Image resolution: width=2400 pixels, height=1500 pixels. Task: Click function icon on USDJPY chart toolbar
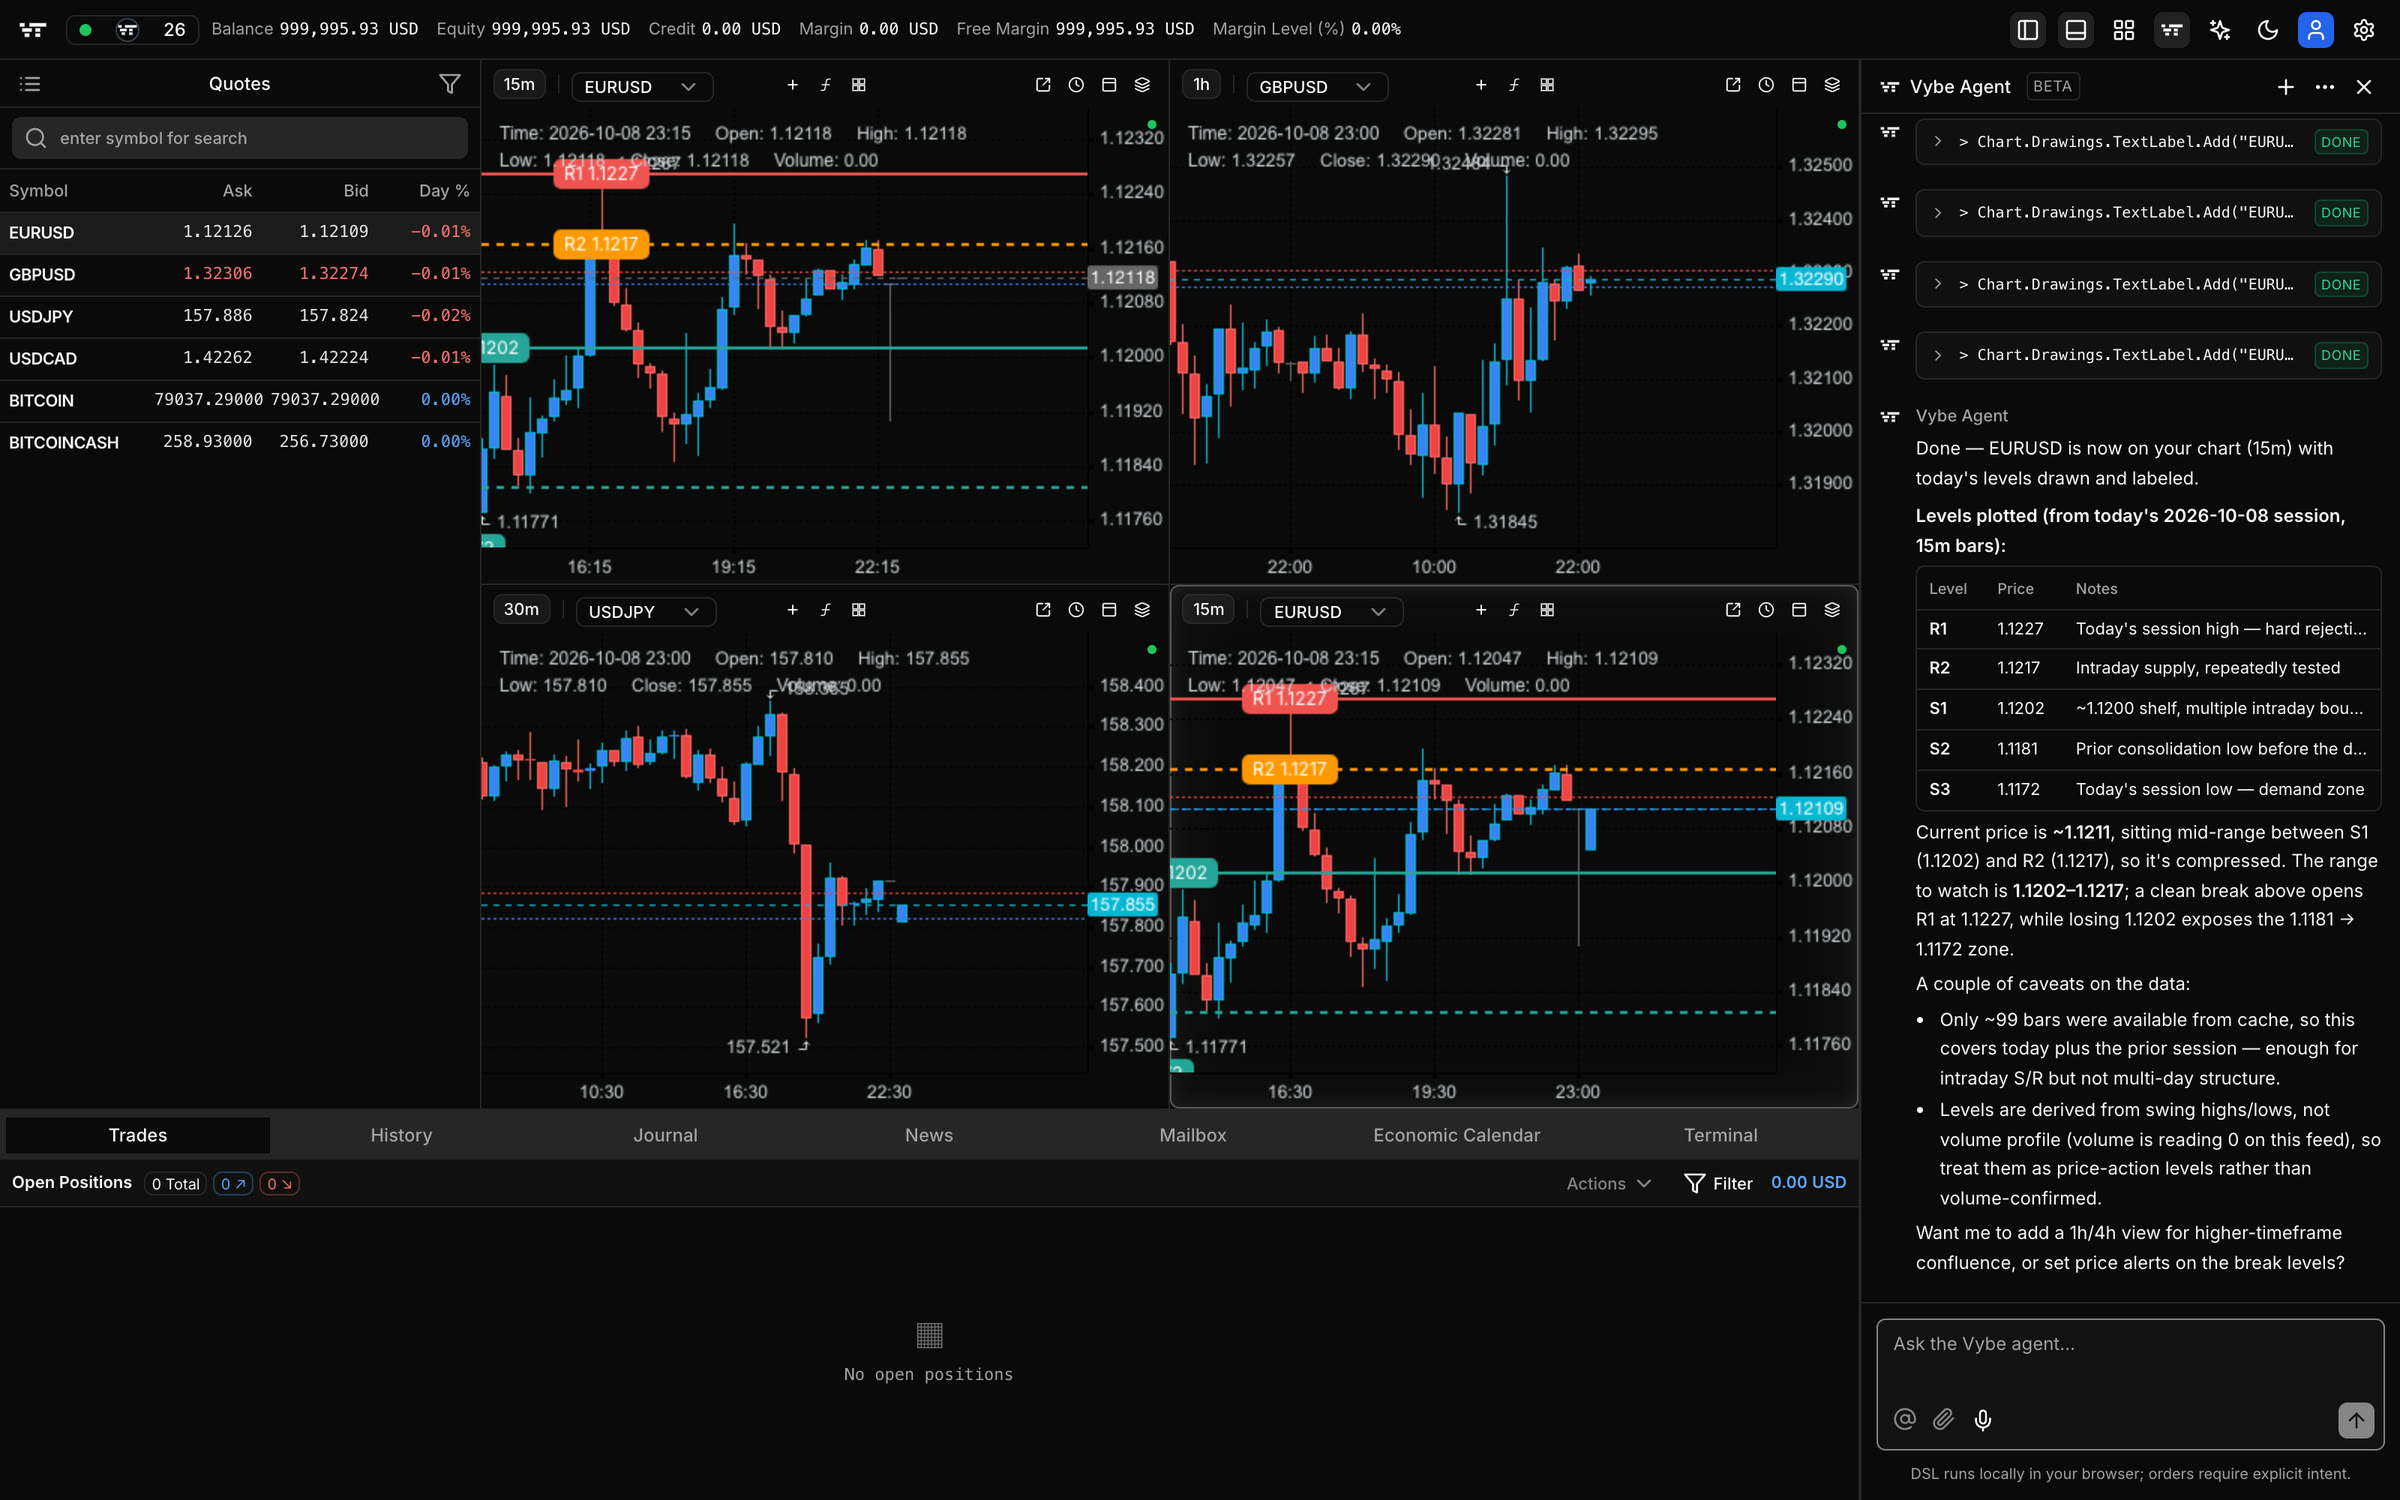[826, 610]
